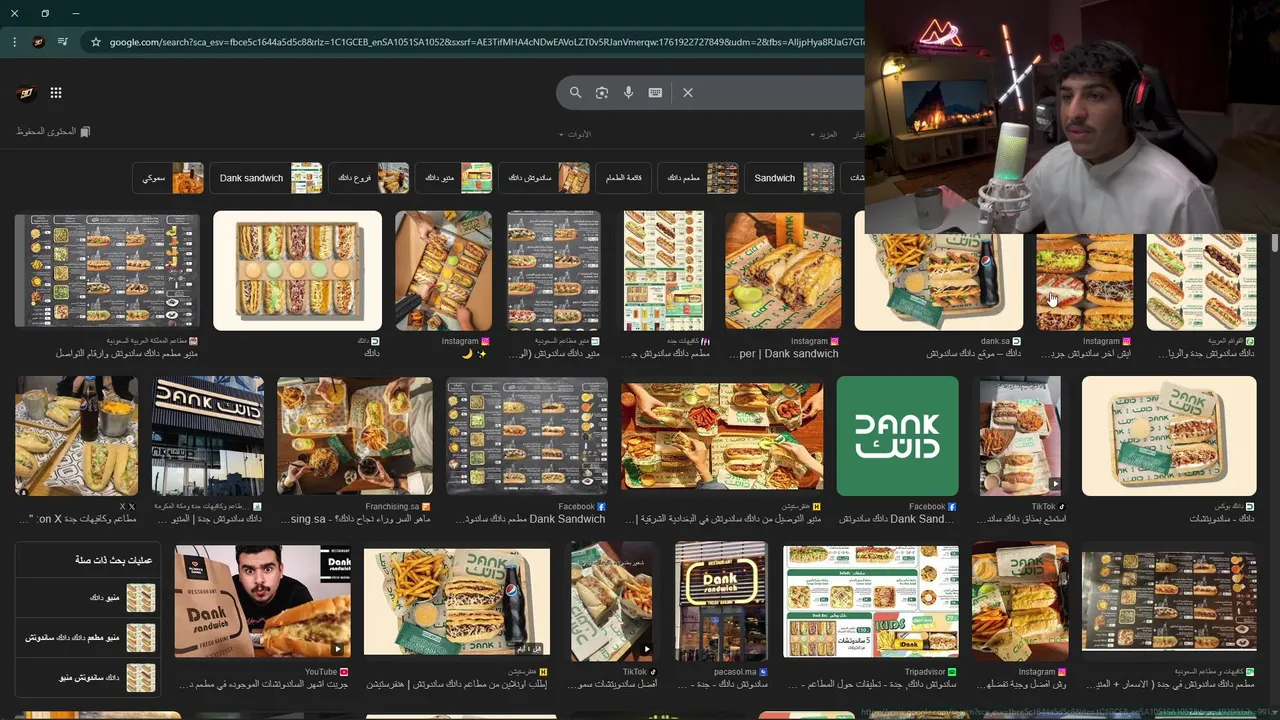
Task: Open green DANK logo image
Action: 897,436
